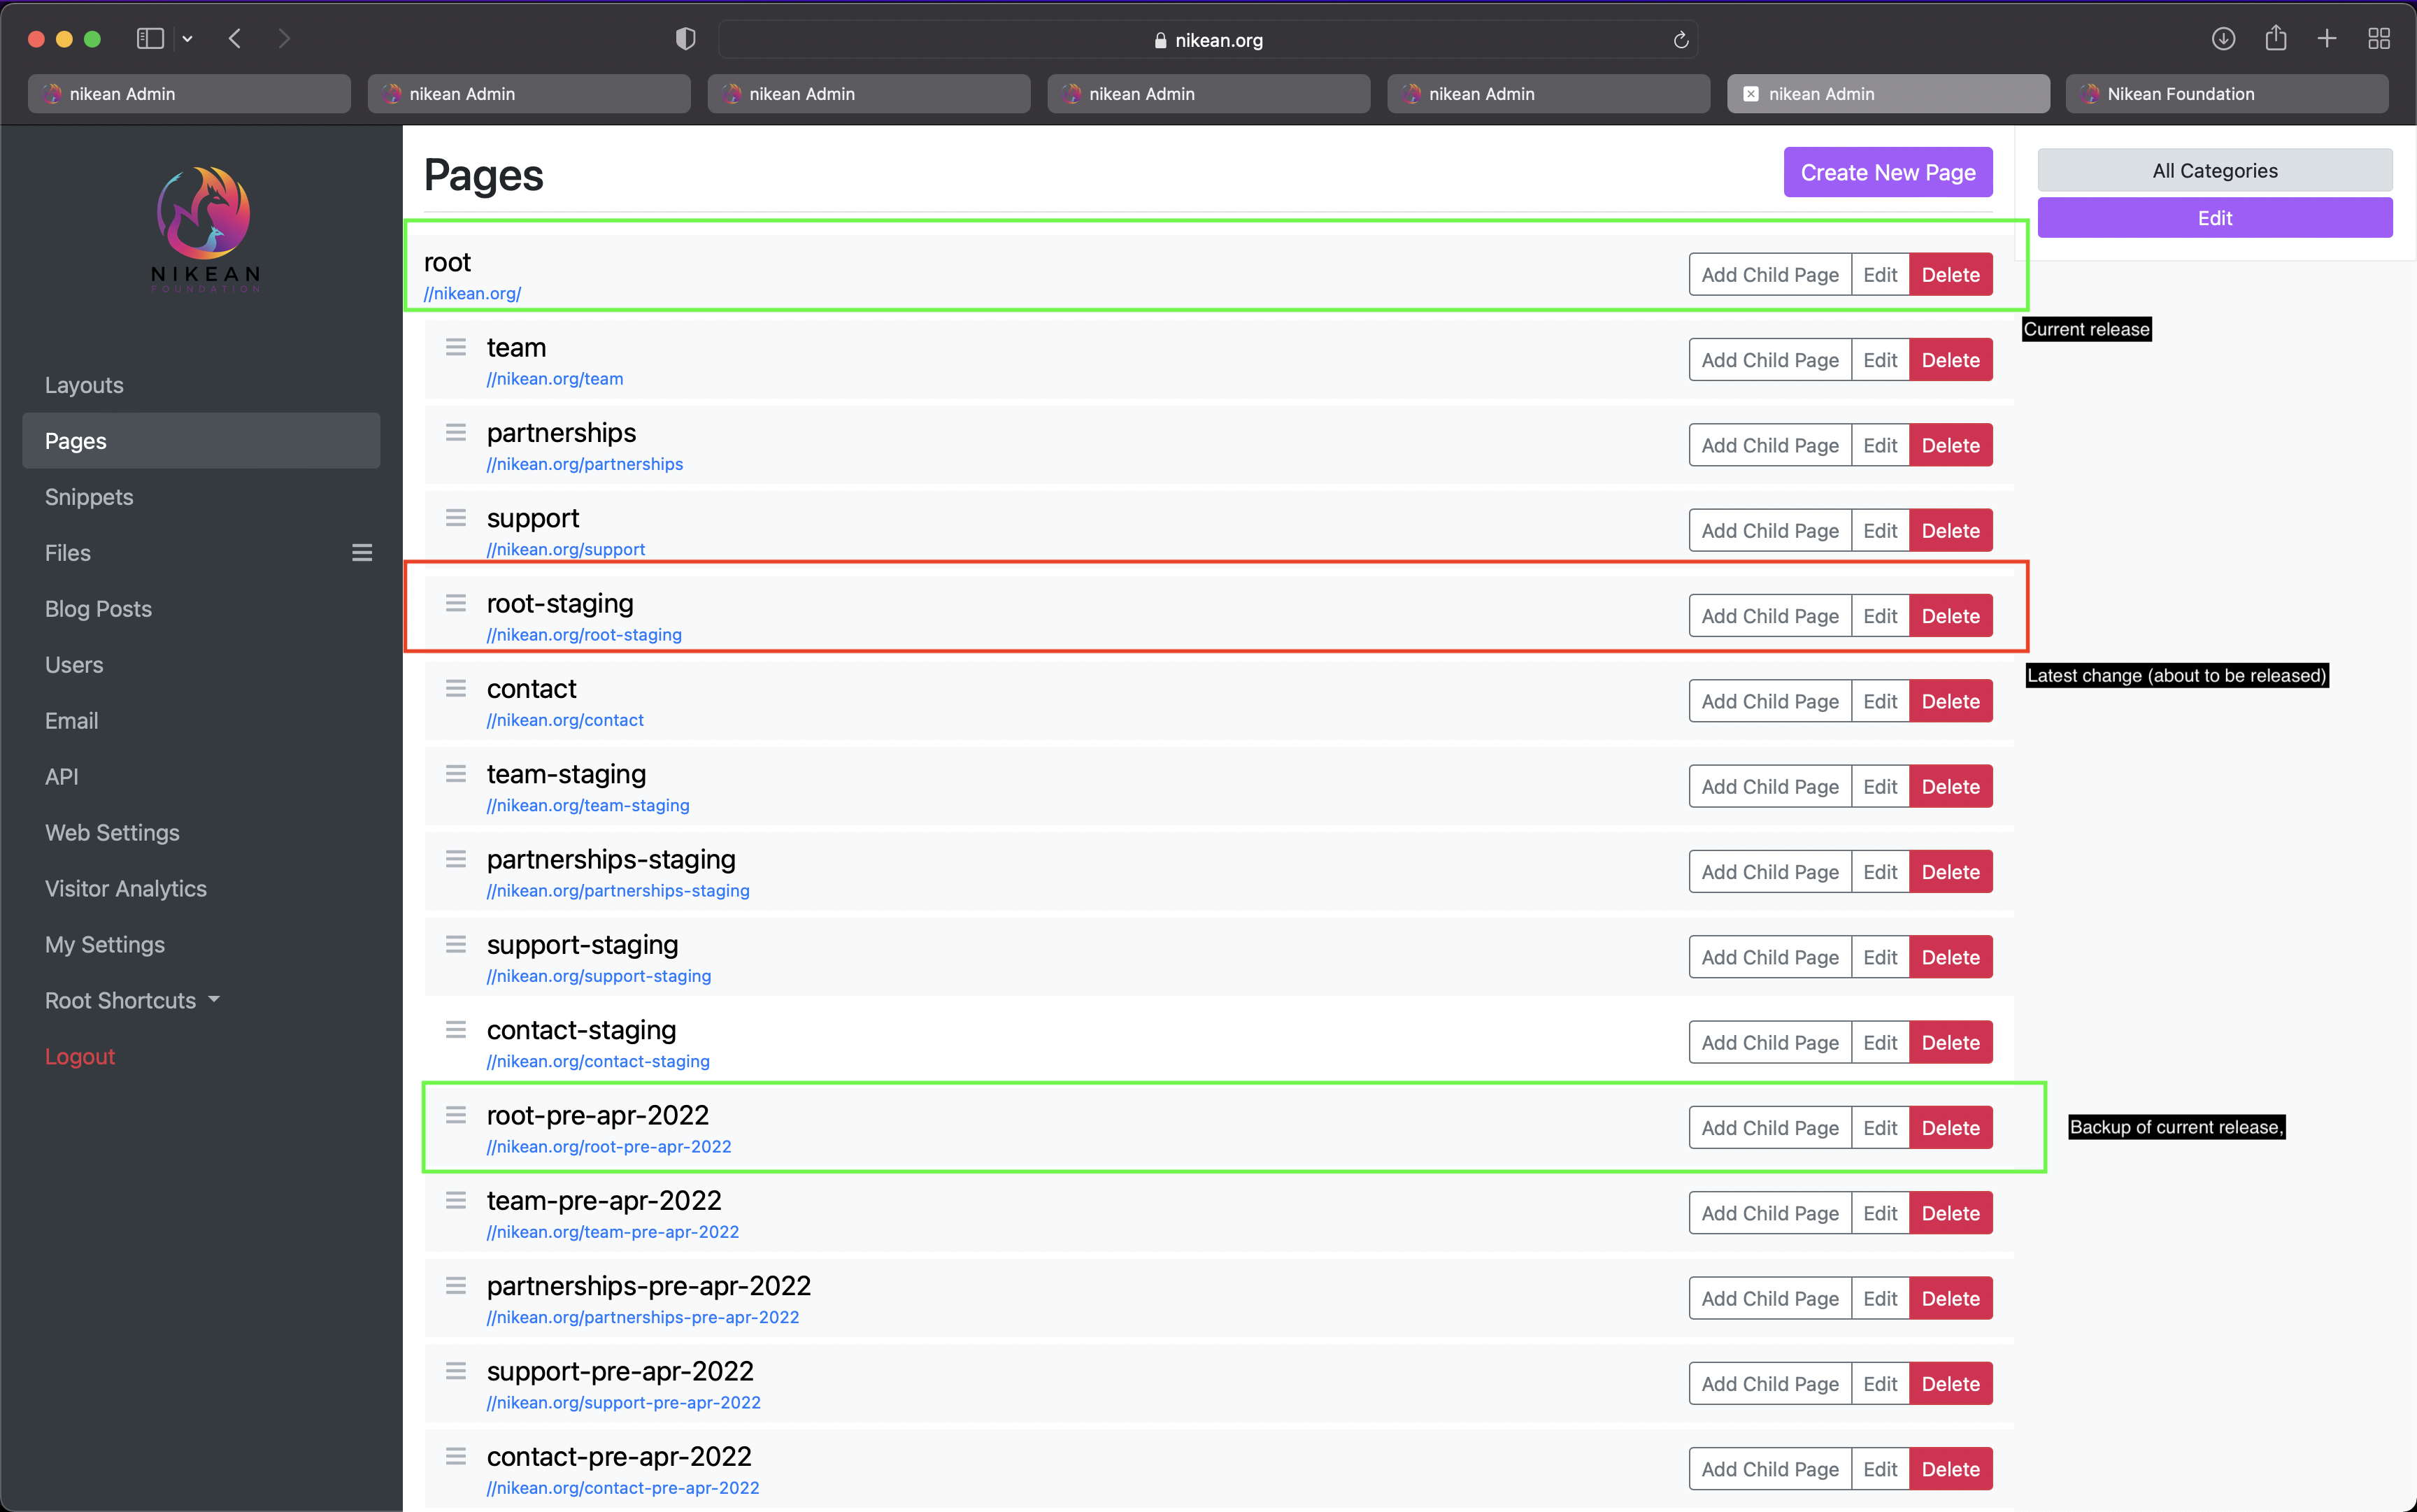Open the //nikean.org/ root link
The width and height of the screenshot is (2417, 1512).
(472, 293)
